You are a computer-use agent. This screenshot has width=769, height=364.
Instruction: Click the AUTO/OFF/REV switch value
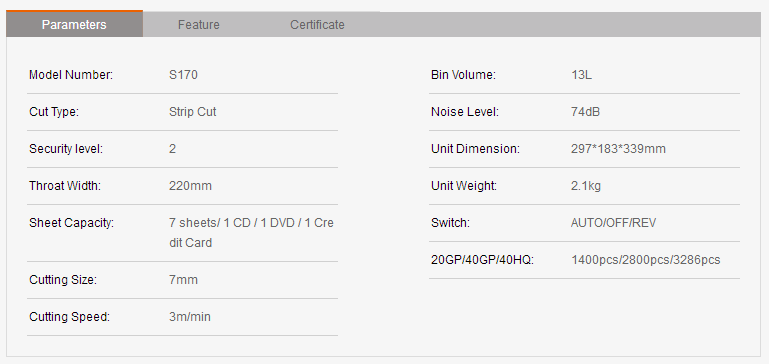pos(614,223)
